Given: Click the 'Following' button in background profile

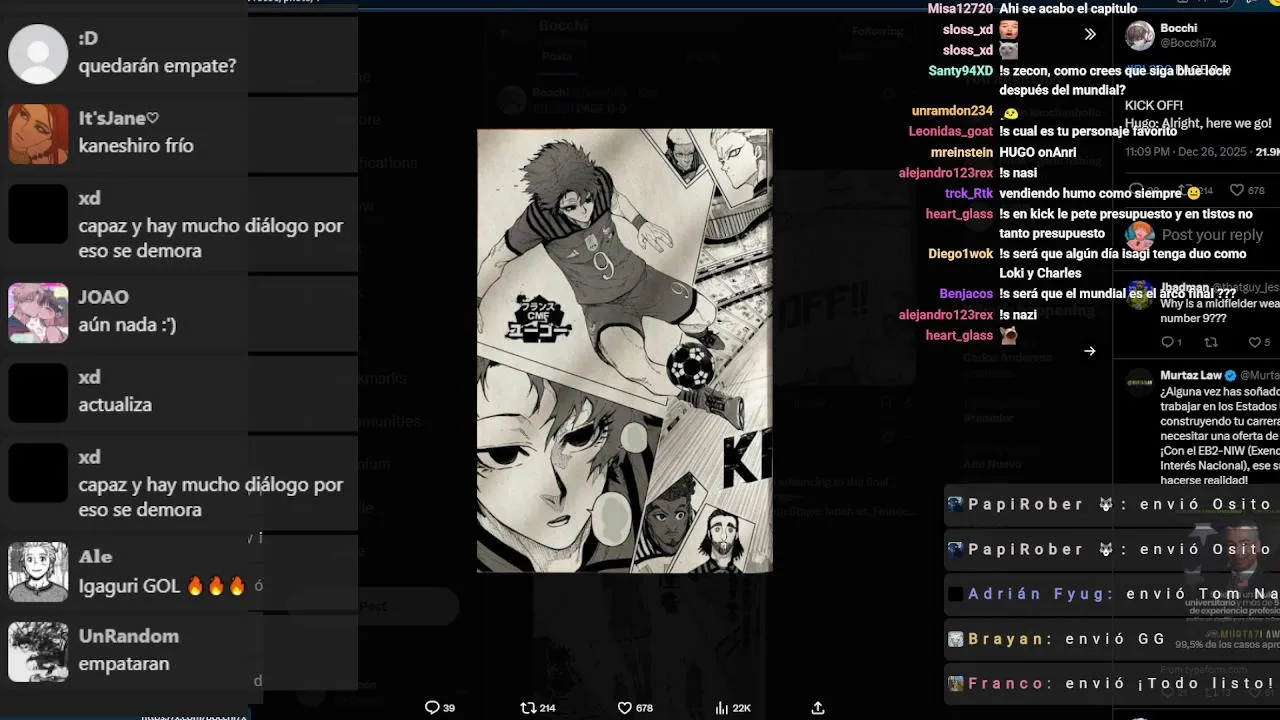Looking at the screenshot, I should (877, 31).
